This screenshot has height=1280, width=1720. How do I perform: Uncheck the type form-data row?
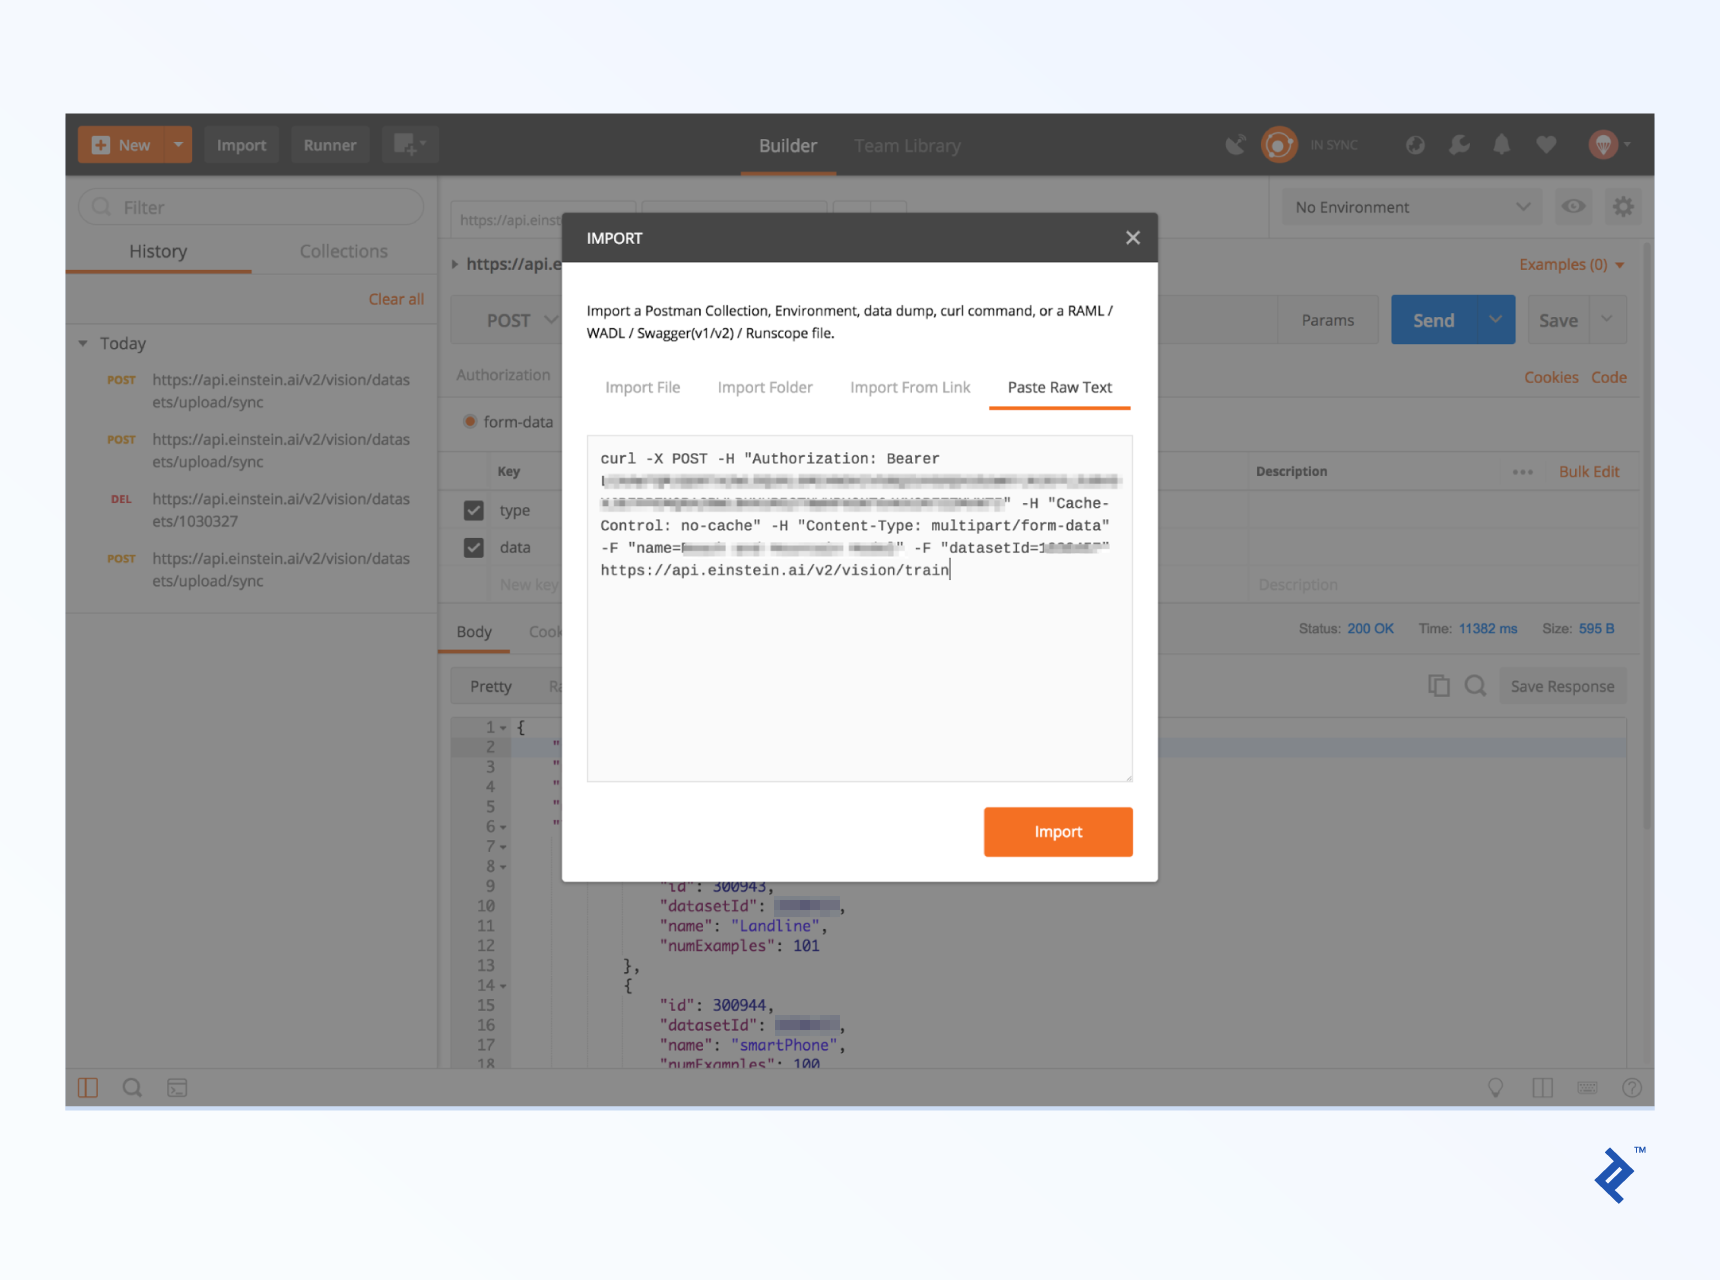coord(473,510)
